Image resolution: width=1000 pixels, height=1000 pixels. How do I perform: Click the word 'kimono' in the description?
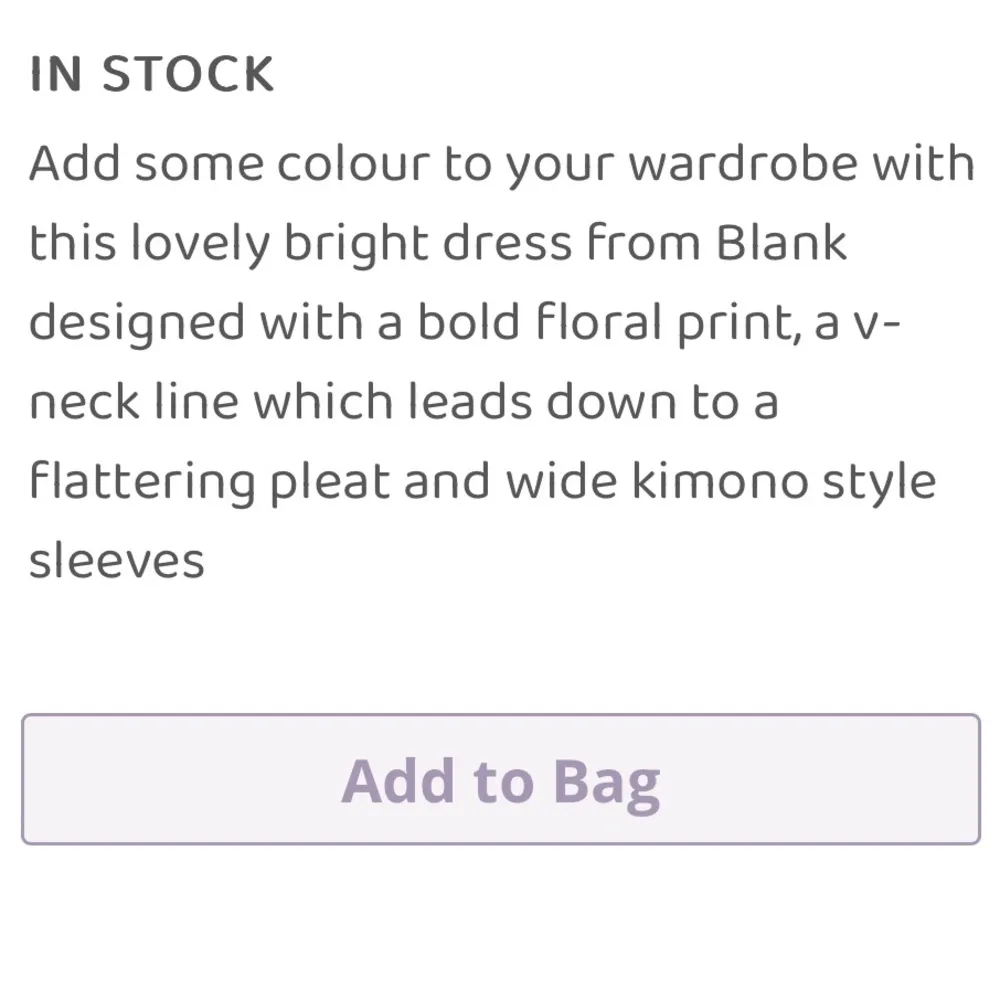pyautogui.click(x=726, y=483)
